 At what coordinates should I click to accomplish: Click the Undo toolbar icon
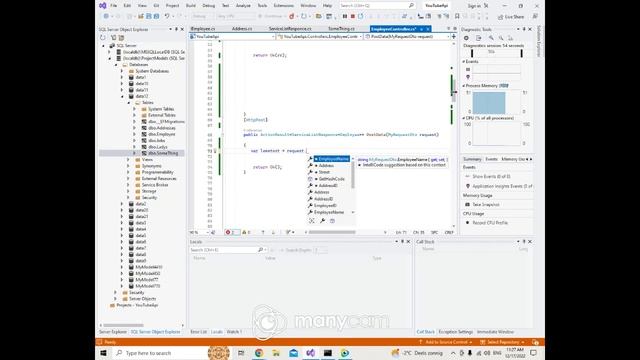167,16
